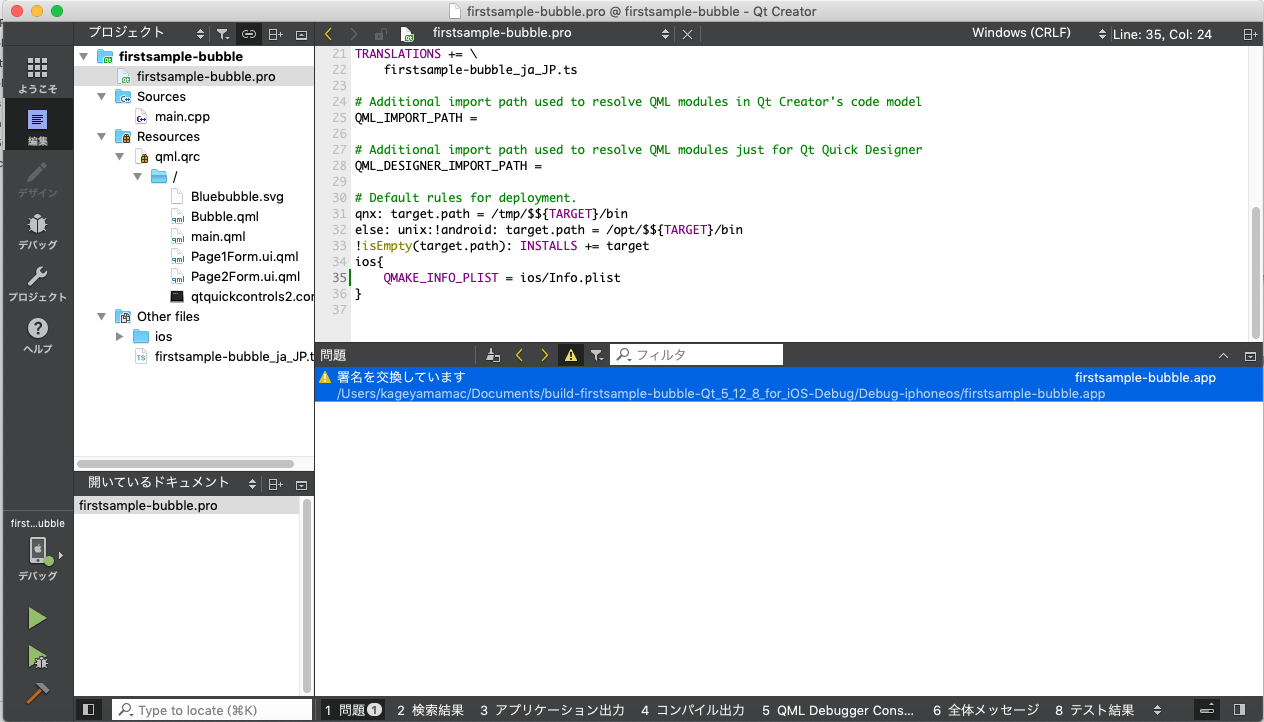The width and height of the screenshot is (1264, 722).
Task: Go back in editor navigation history
Action: tap(329, 34)
